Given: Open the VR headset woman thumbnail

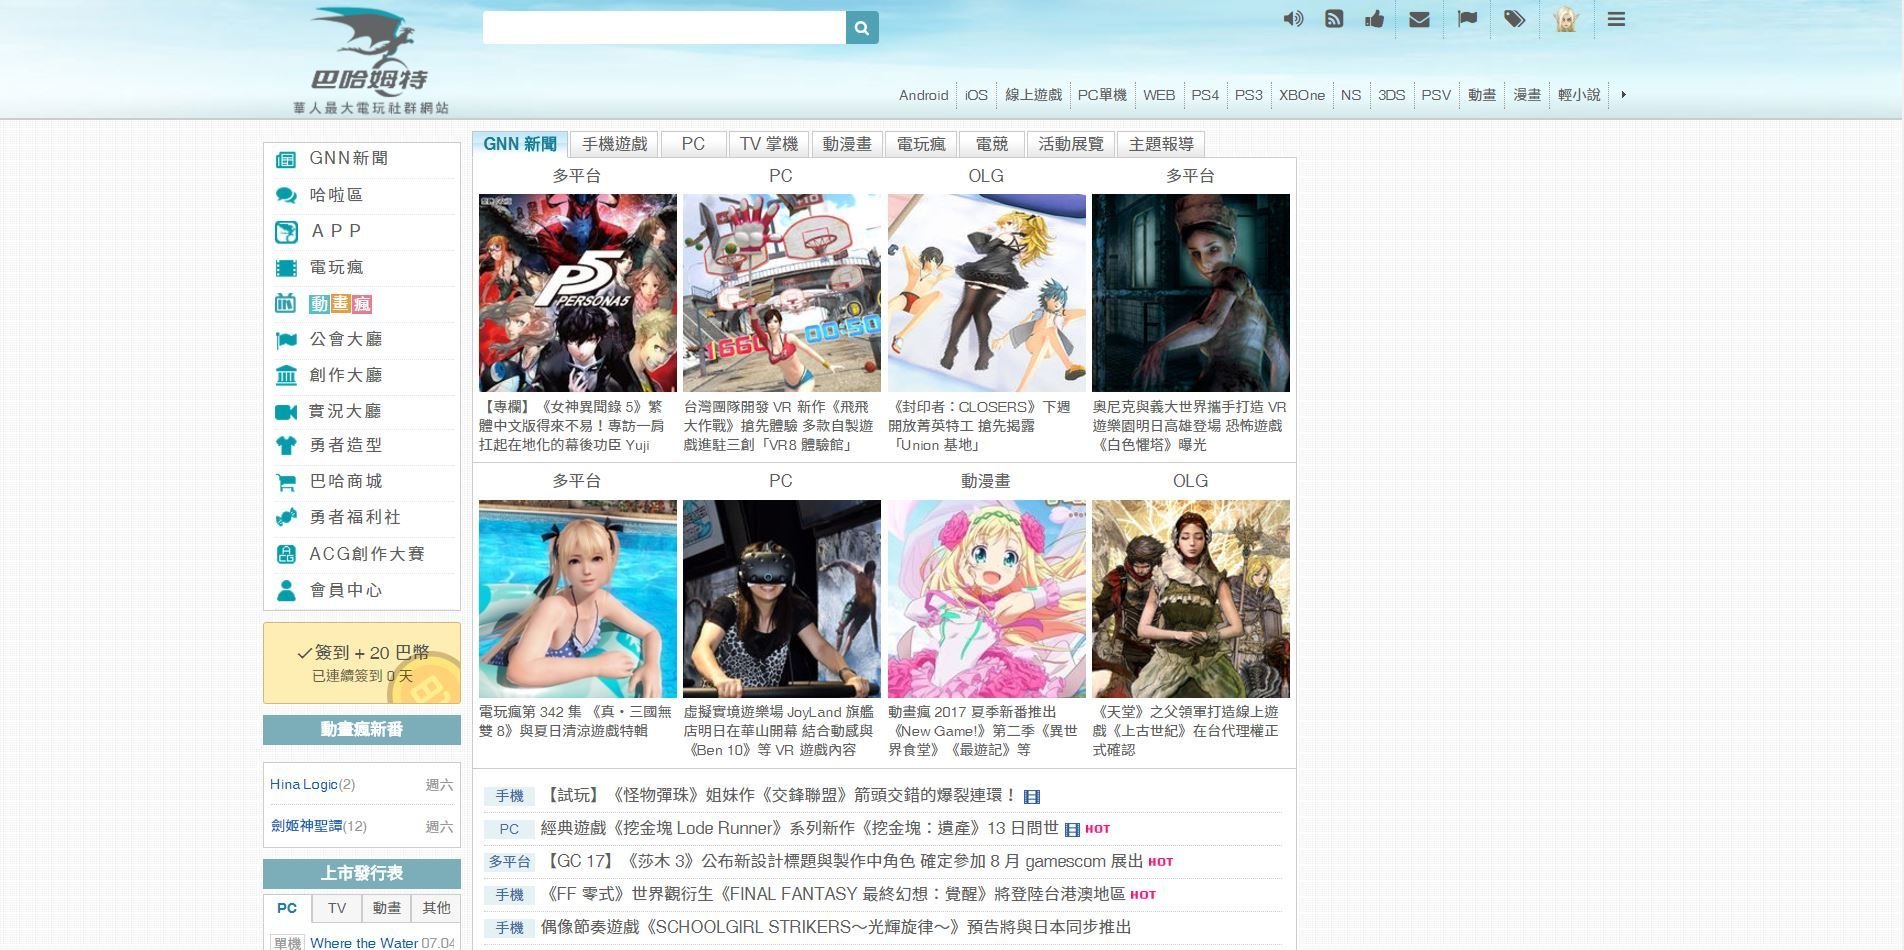Looking at the screenshot, I should [x=782, y=599].
